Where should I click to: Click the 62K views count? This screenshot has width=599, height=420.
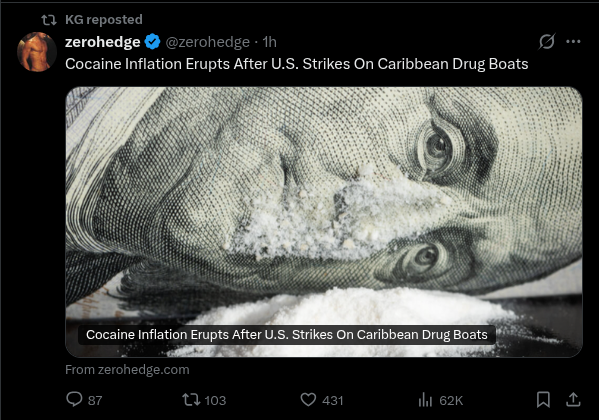click(x=451, y=401)
